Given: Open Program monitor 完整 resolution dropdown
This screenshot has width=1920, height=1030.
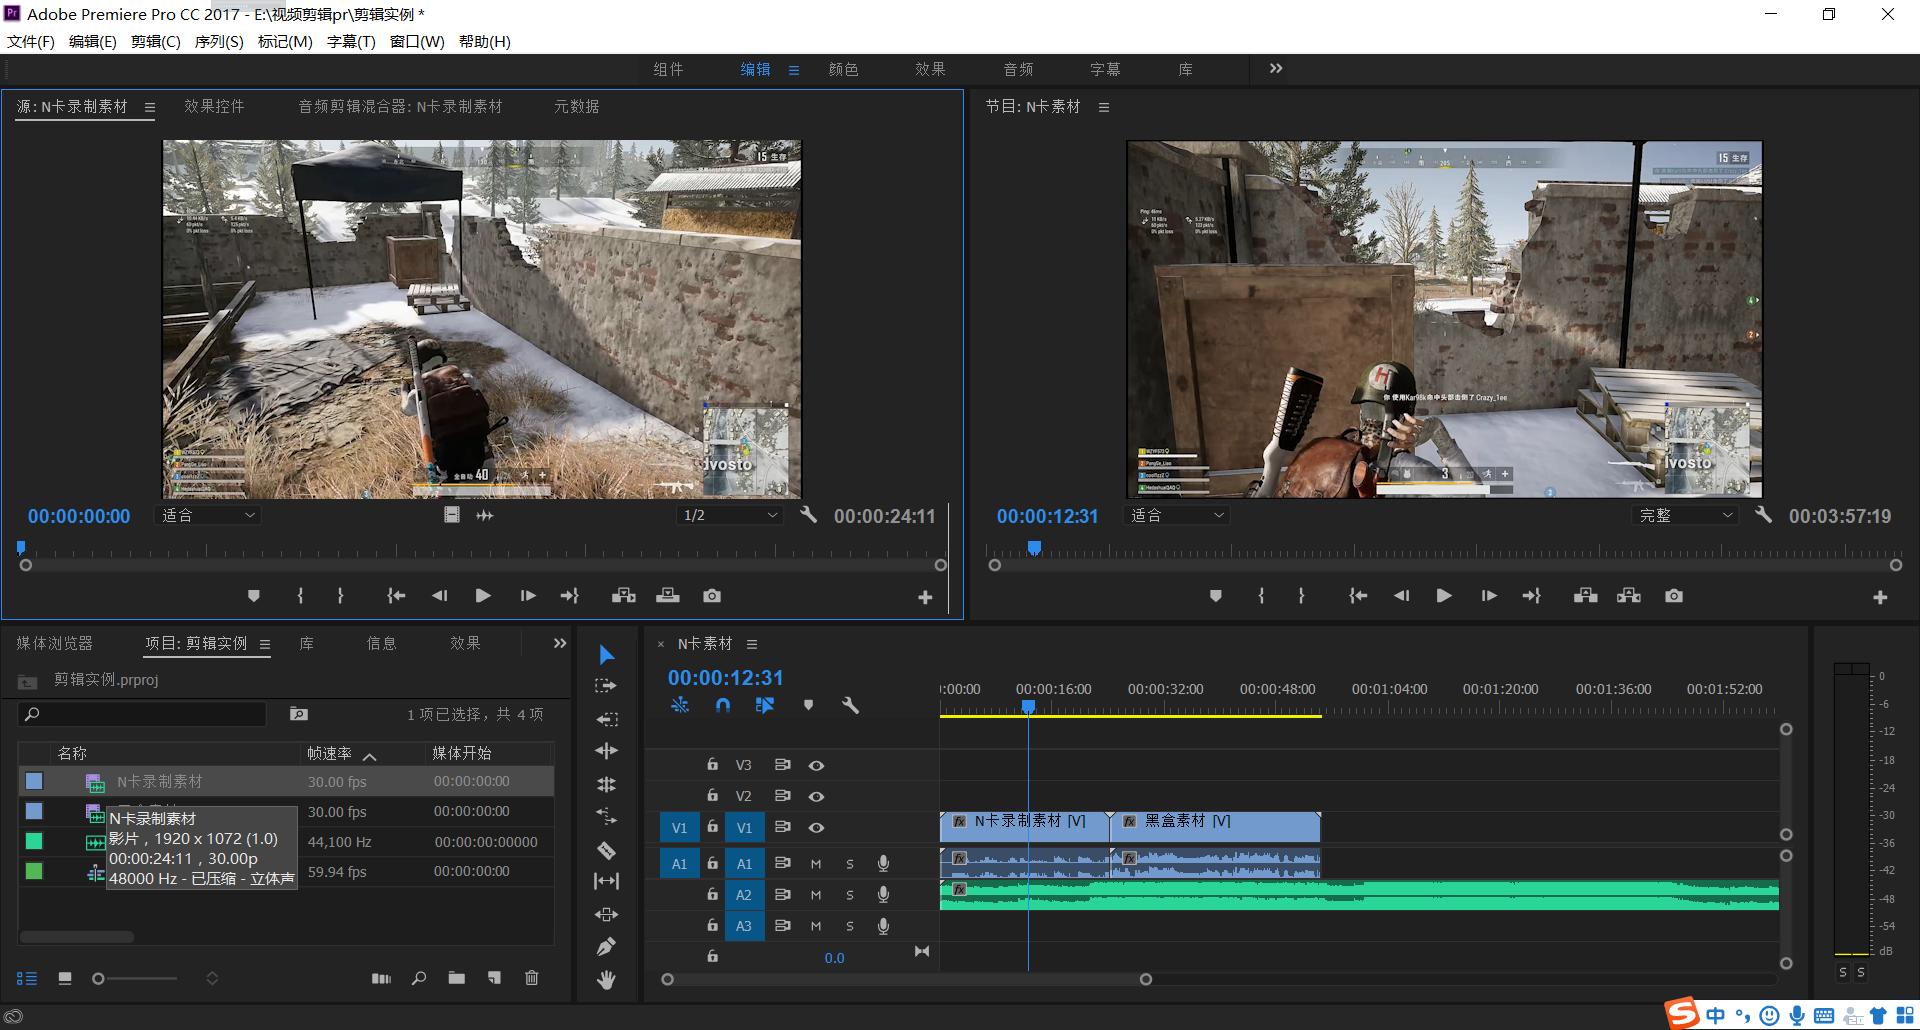Looking at the screenshot, I should click(x=1685, y=515).
